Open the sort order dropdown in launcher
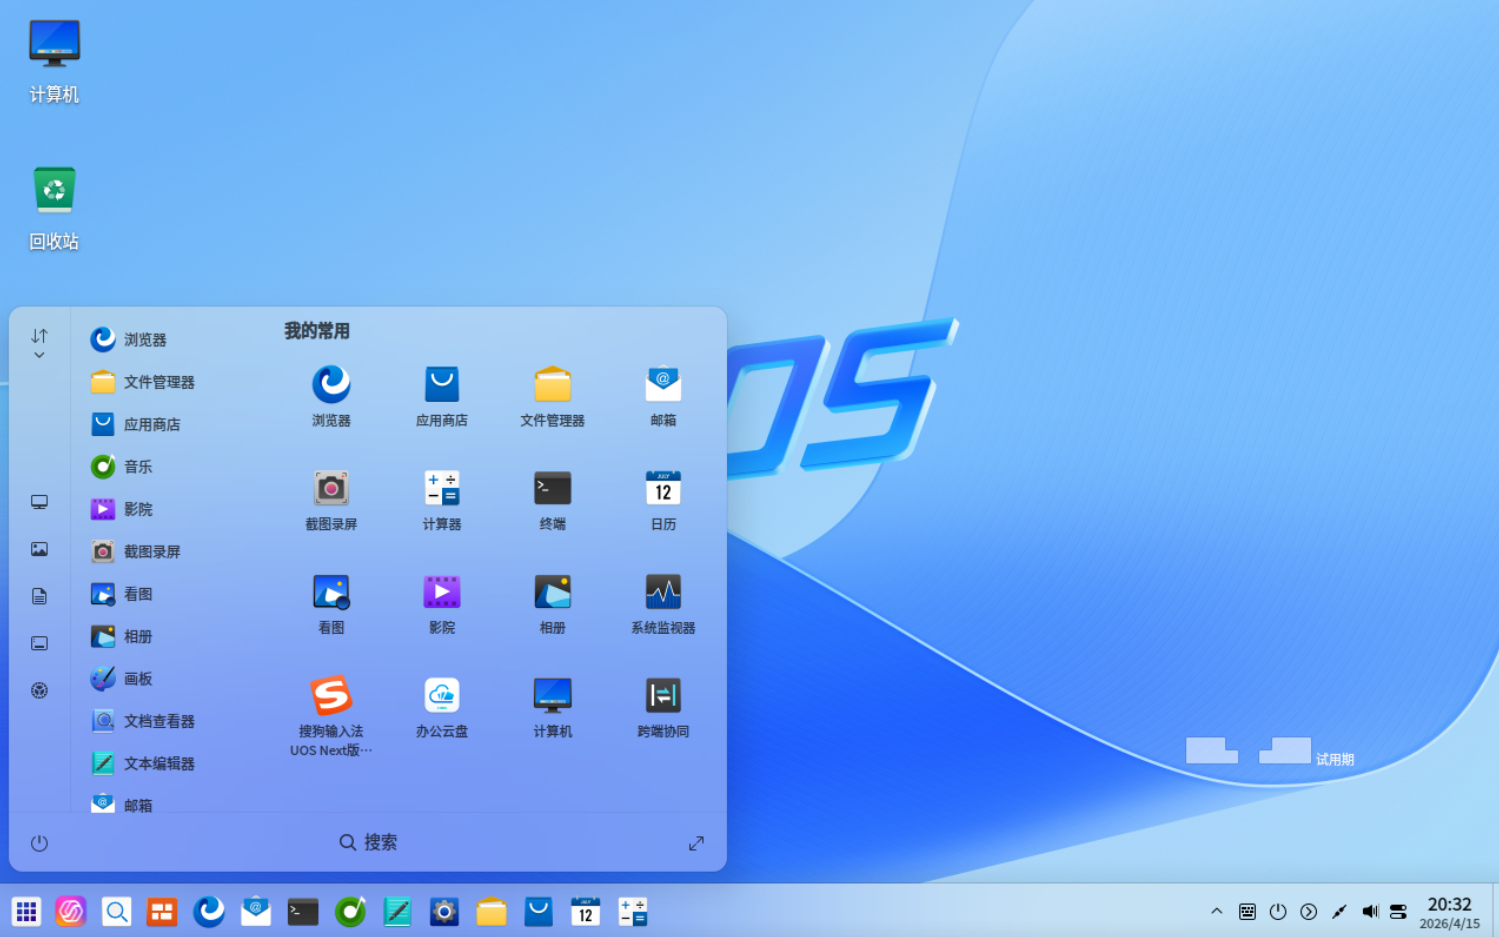The width and height of the screenshot is (1499, 937). click(39, 343)
